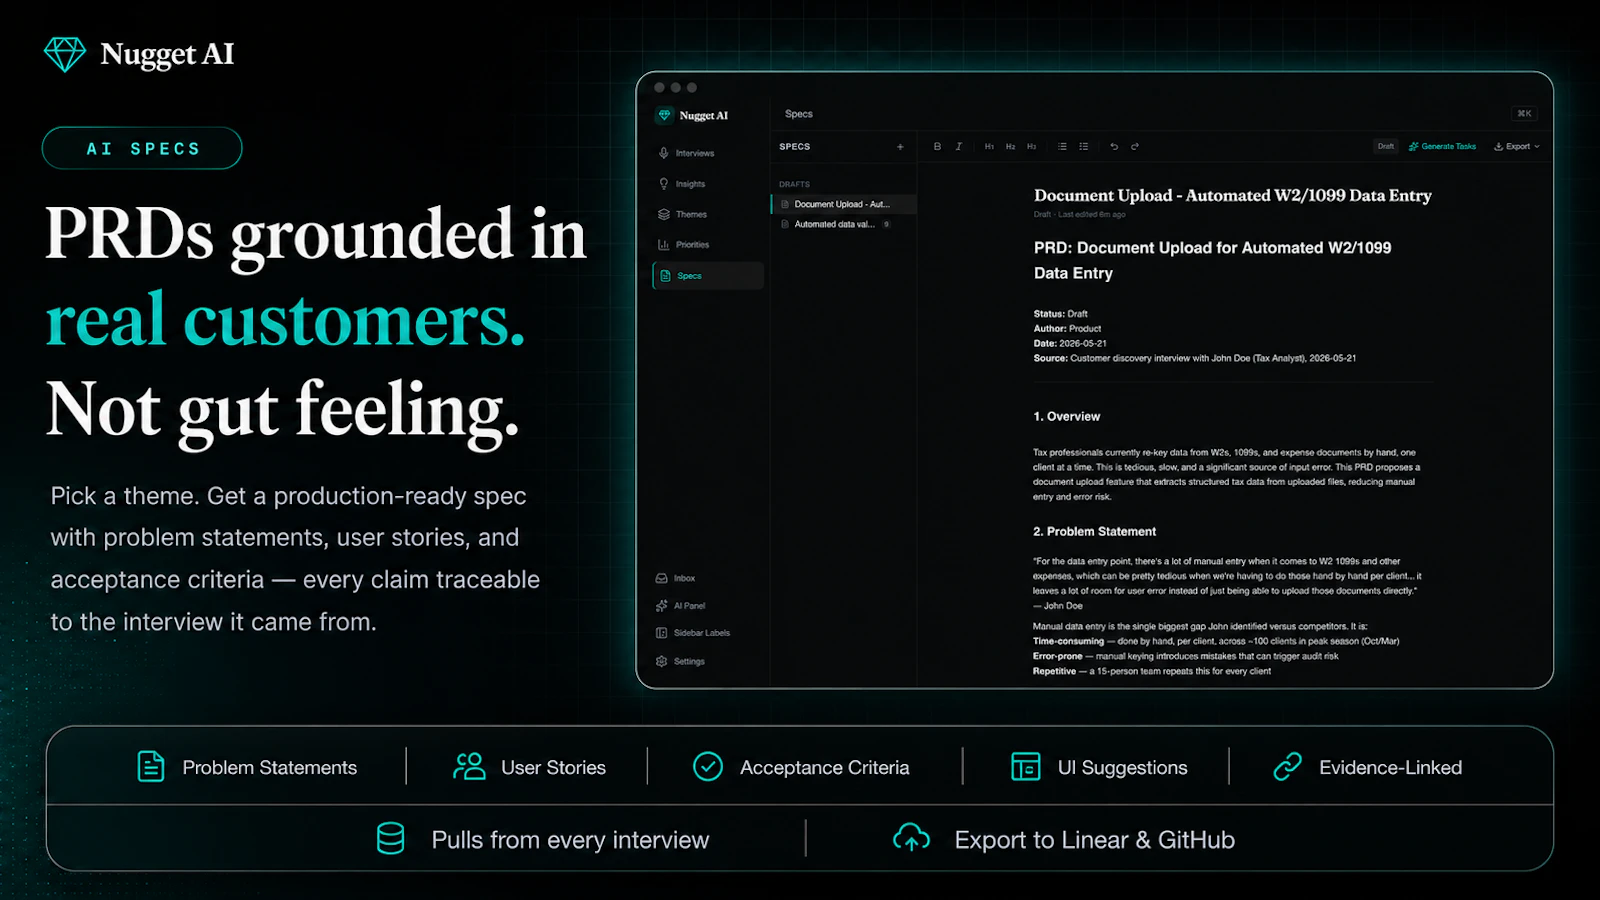Screen dimensions: 1600x900
Task: Click the Draft status badge in the toolbar
Action: (1385, 146)
